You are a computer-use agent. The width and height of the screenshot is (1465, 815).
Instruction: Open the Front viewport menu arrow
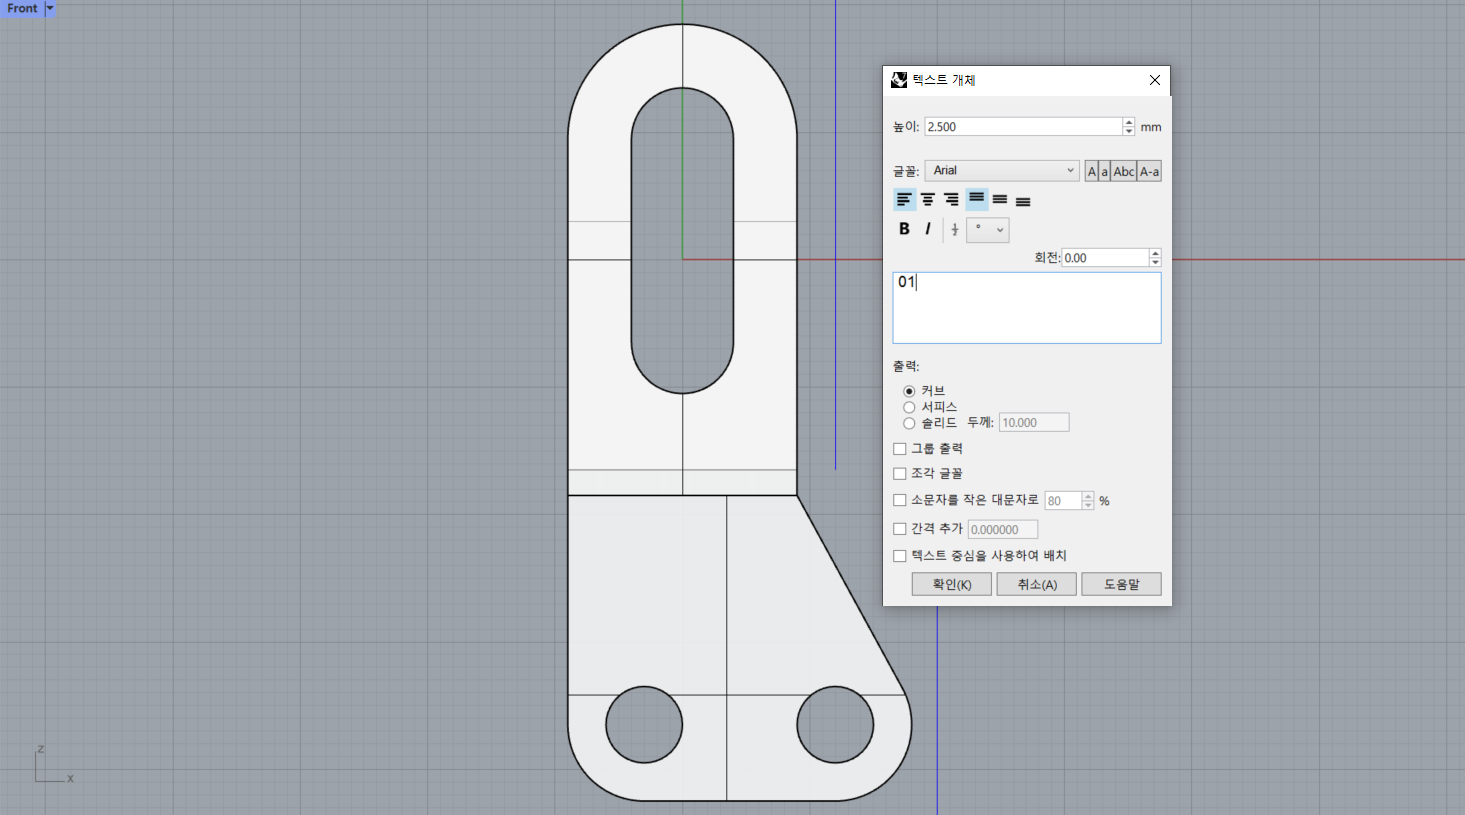click(x=50, y=8)
